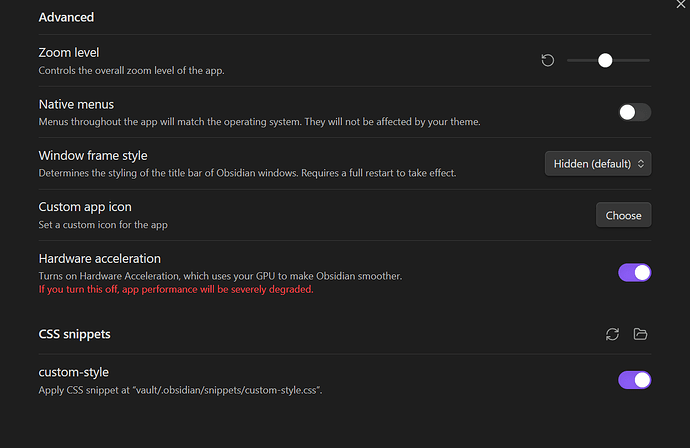Click 'Set a custom icon for the app'
Screen dimensions: 690x448
point(103,225)
